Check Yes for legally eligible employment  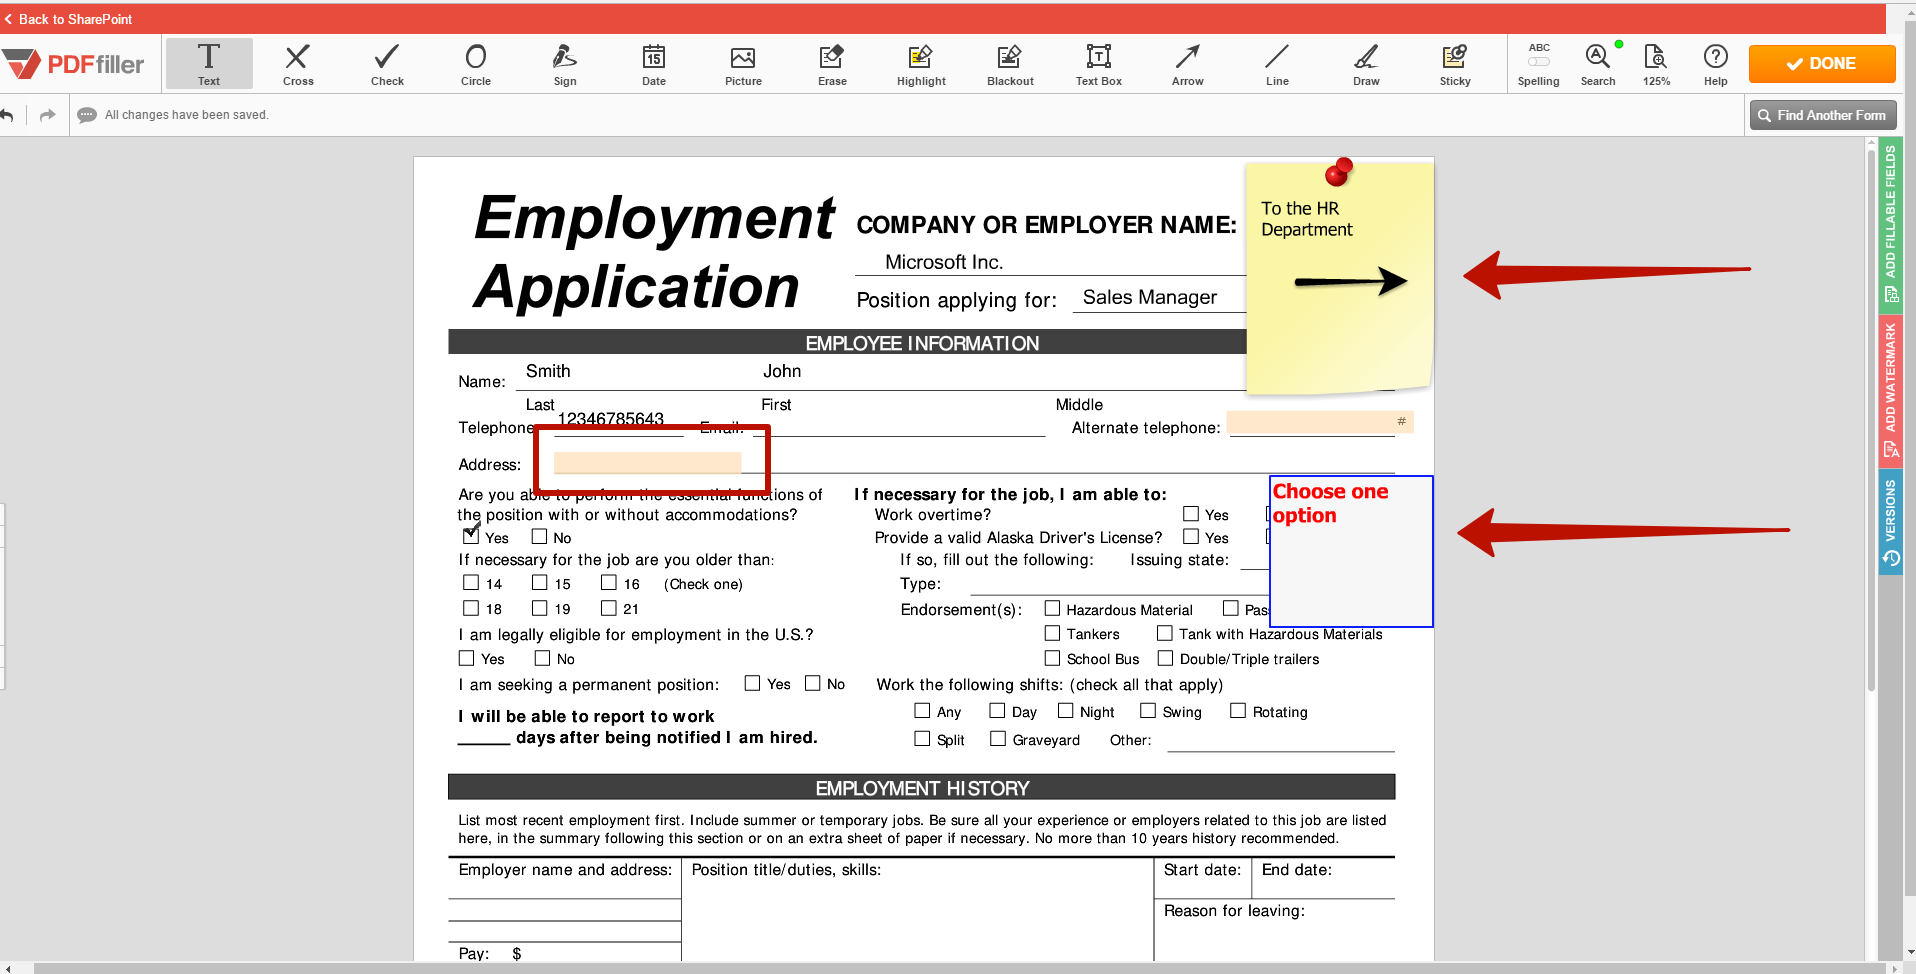coord(466,658)
